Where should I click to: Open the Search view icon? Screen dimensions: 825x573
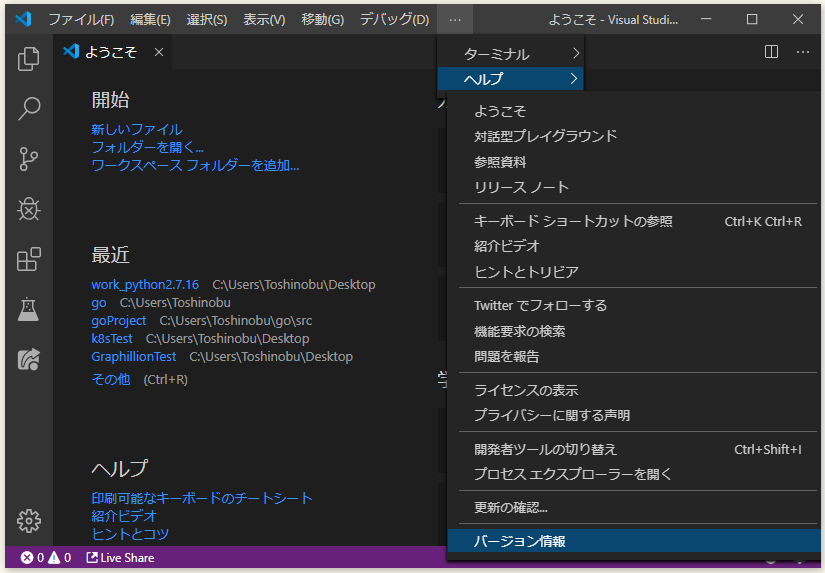click(28, 108)
